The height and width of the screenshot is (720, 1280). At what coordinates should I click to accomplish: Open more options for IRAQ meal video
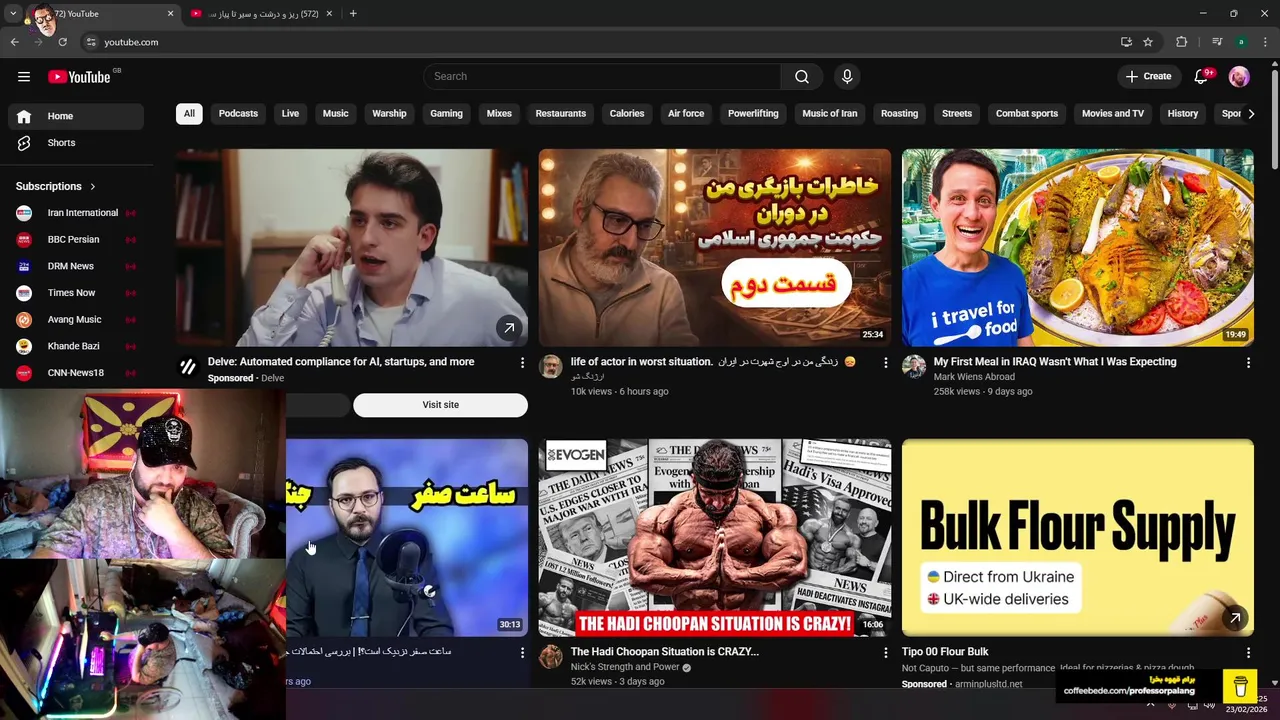[x=1248, y=363]
